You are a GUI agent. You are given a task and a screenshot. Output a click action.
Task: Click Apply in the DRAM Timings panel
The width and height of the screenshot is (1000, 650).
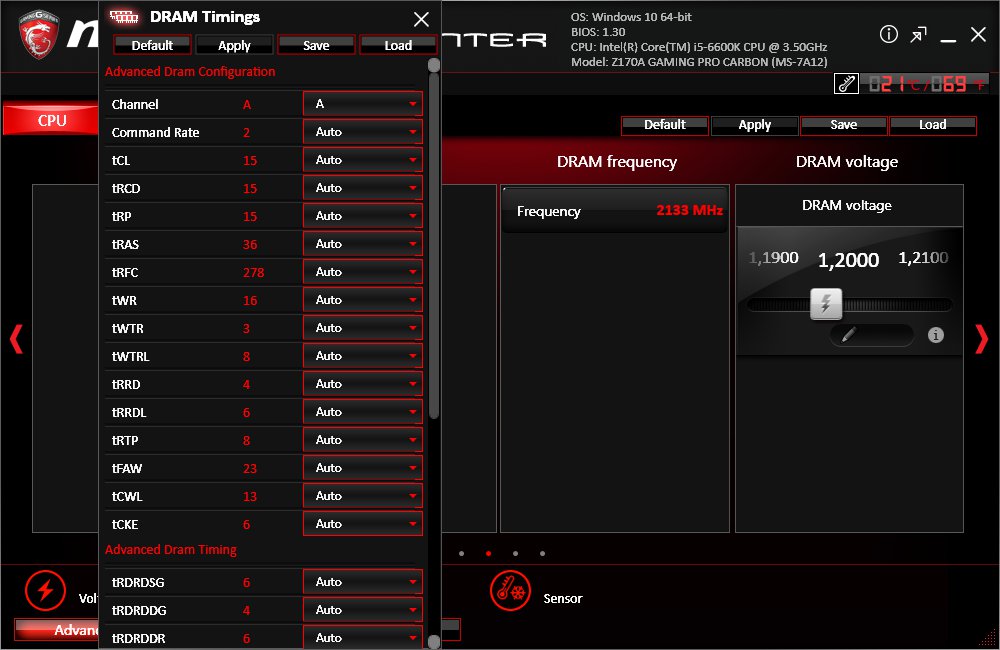[x=234, y=45]
